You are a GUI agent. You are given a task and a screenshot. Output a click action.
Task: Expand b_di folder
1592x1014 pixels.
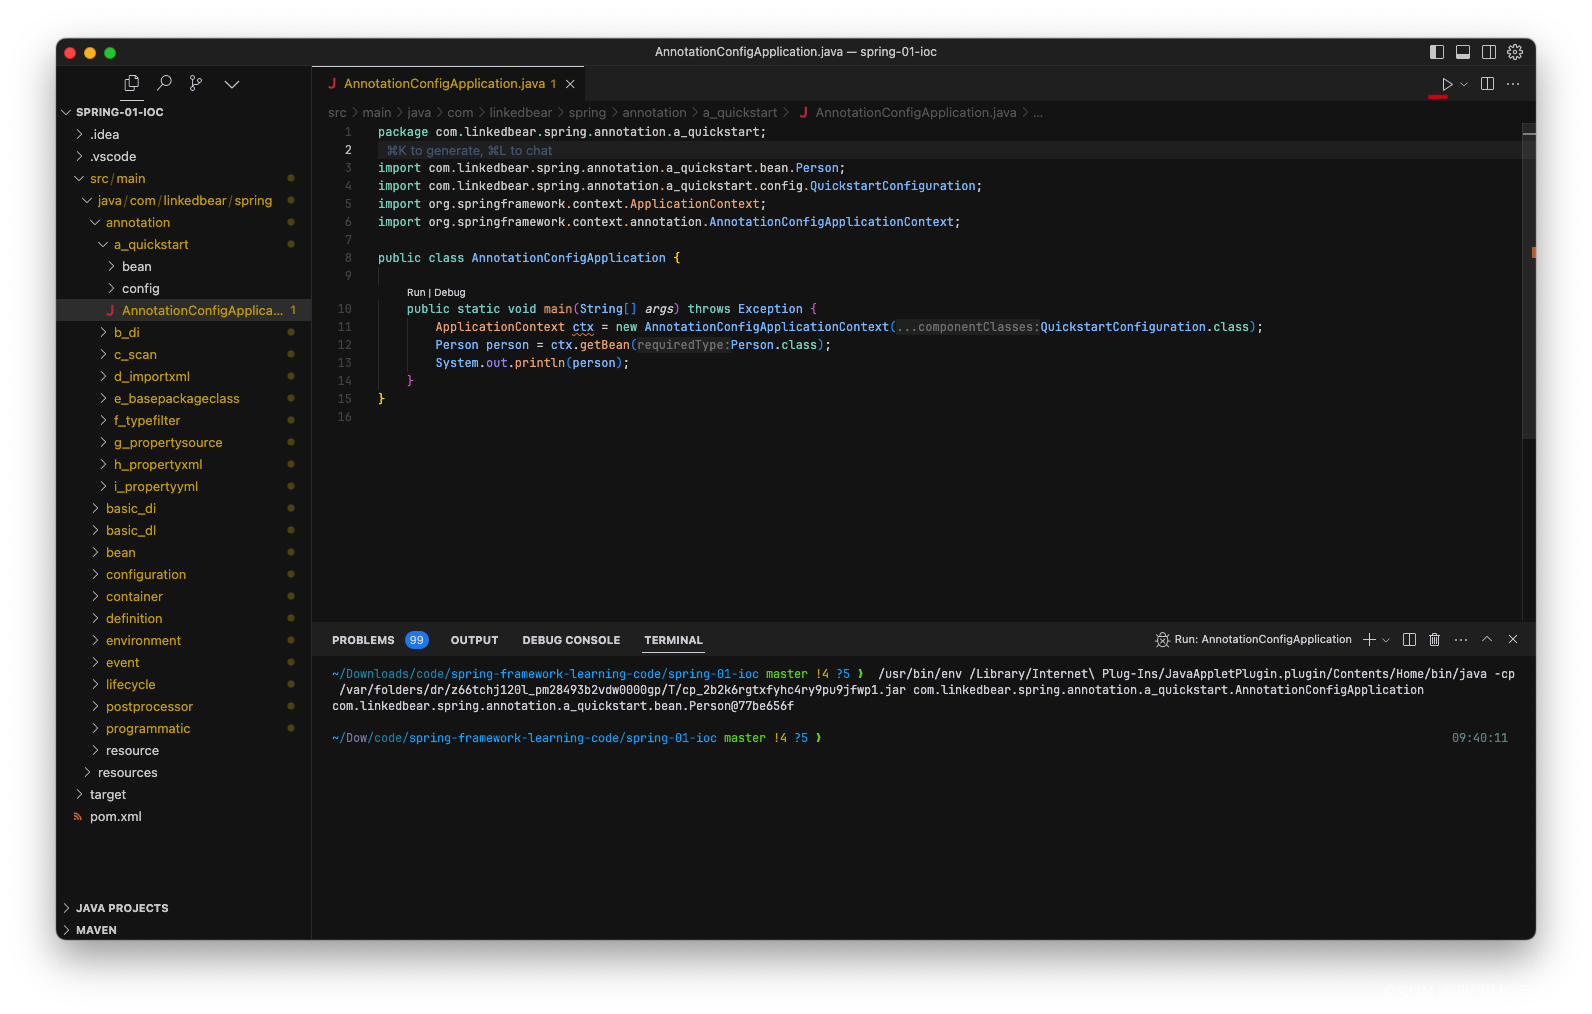click(x=183, y=332)
